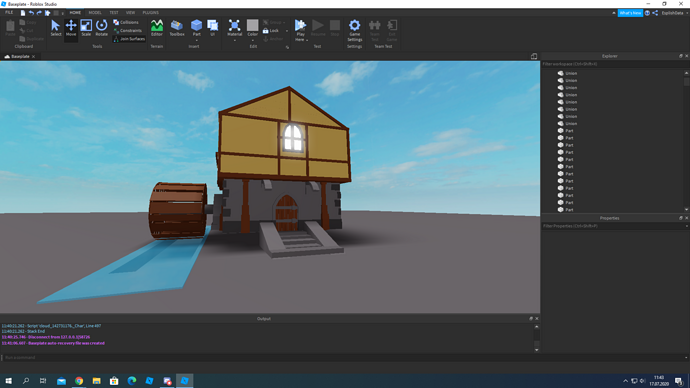Viewport: 690px width, 388px height.
Task: Open the command bar history dropdown
Action: (686, 358)
